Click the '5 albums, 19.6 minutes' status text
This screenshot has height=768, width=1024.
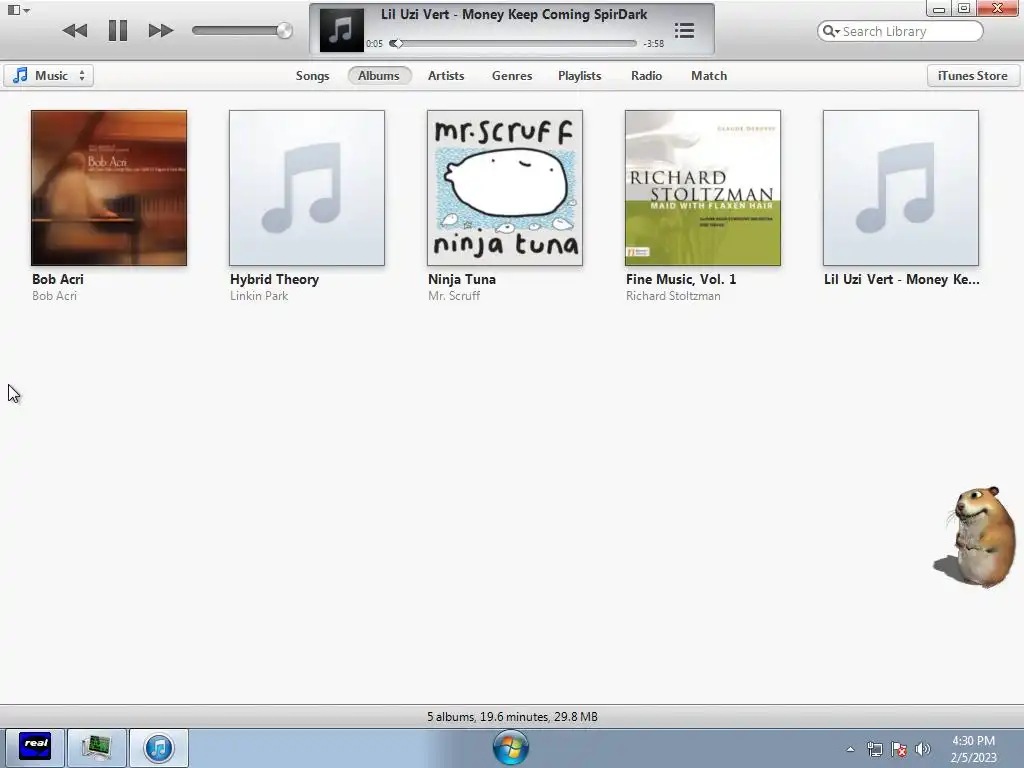tap(512, 716)
